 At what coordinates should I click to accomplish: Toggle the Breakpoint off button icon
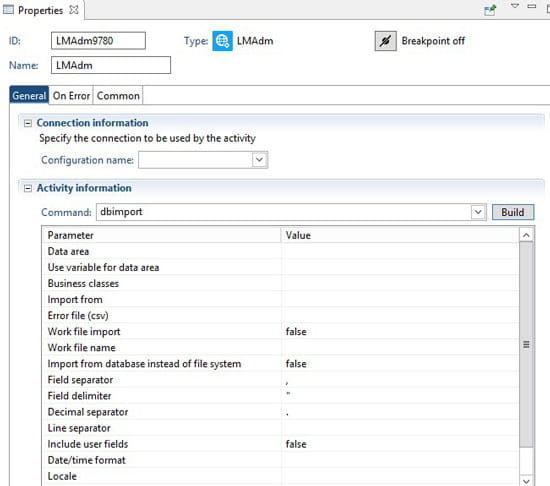385,41
